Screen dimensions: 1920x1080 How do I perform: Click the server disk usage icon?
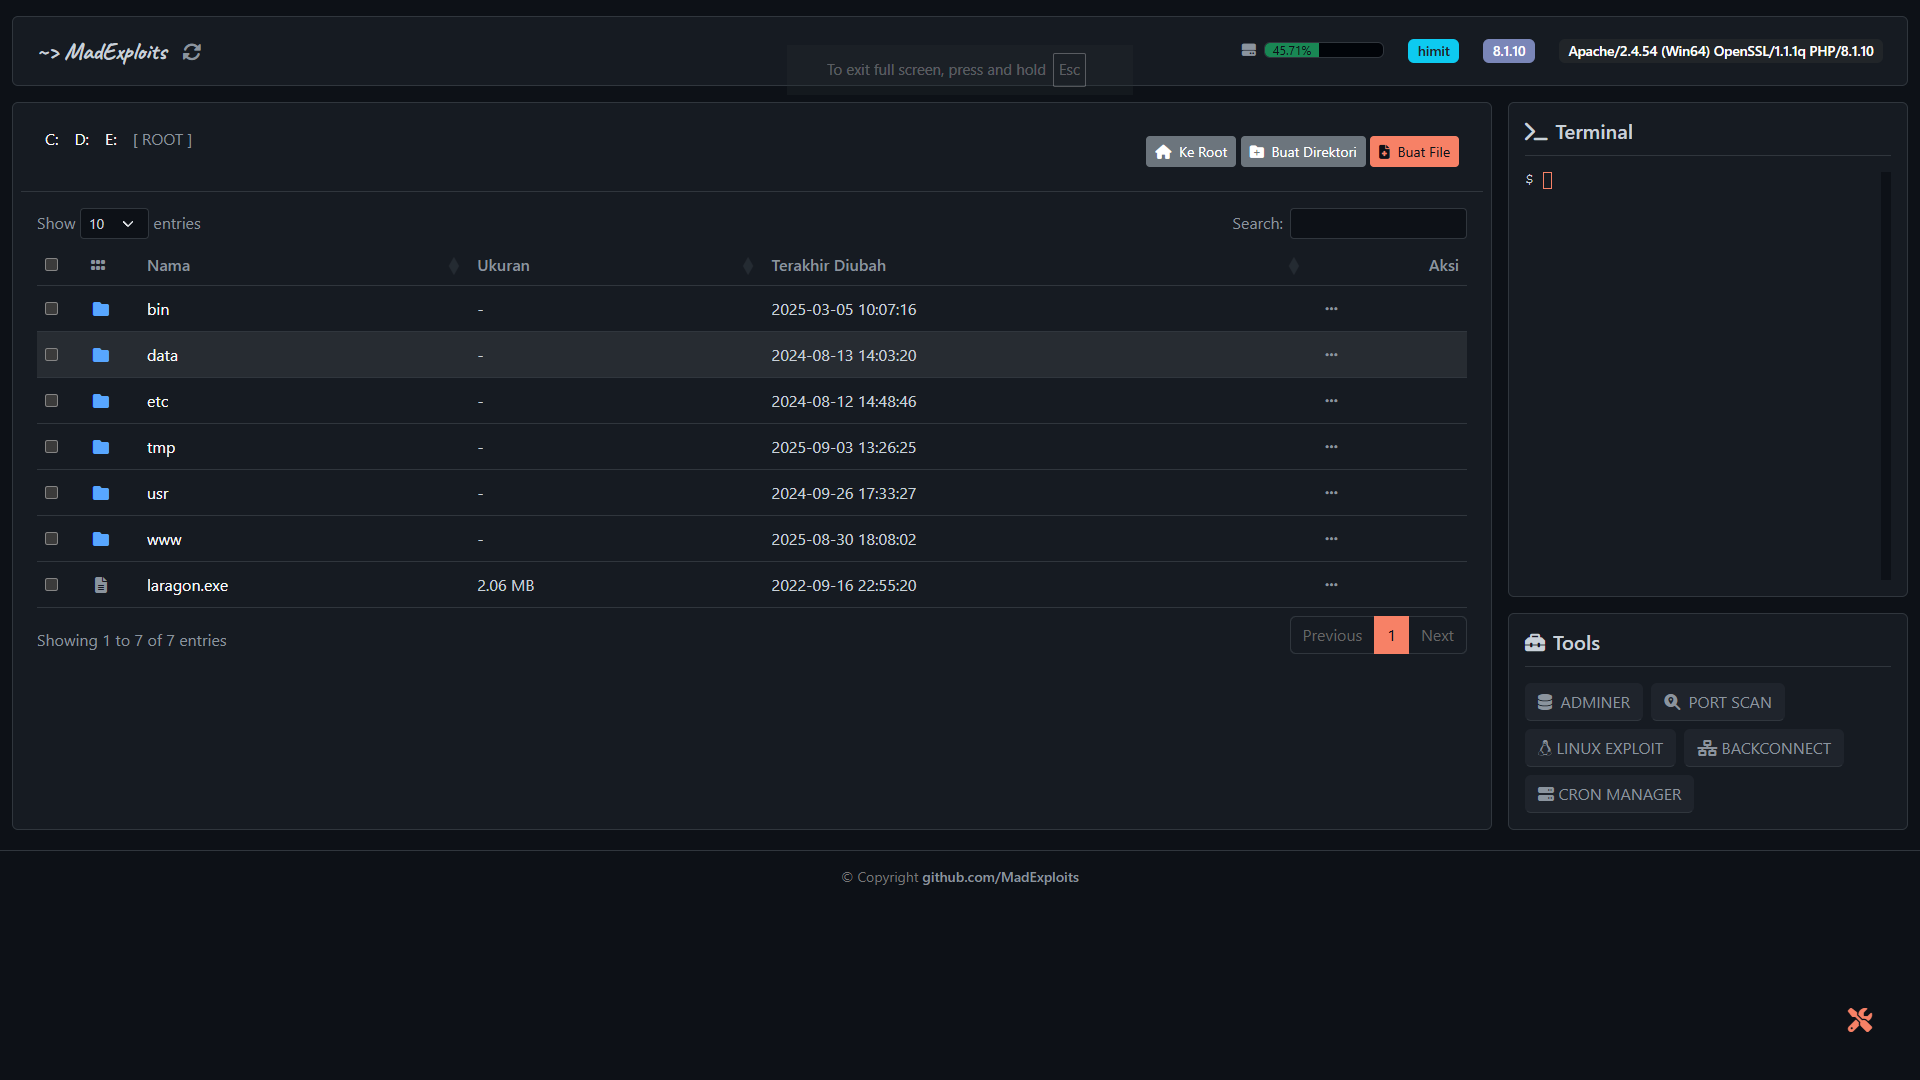(1248, 50)
